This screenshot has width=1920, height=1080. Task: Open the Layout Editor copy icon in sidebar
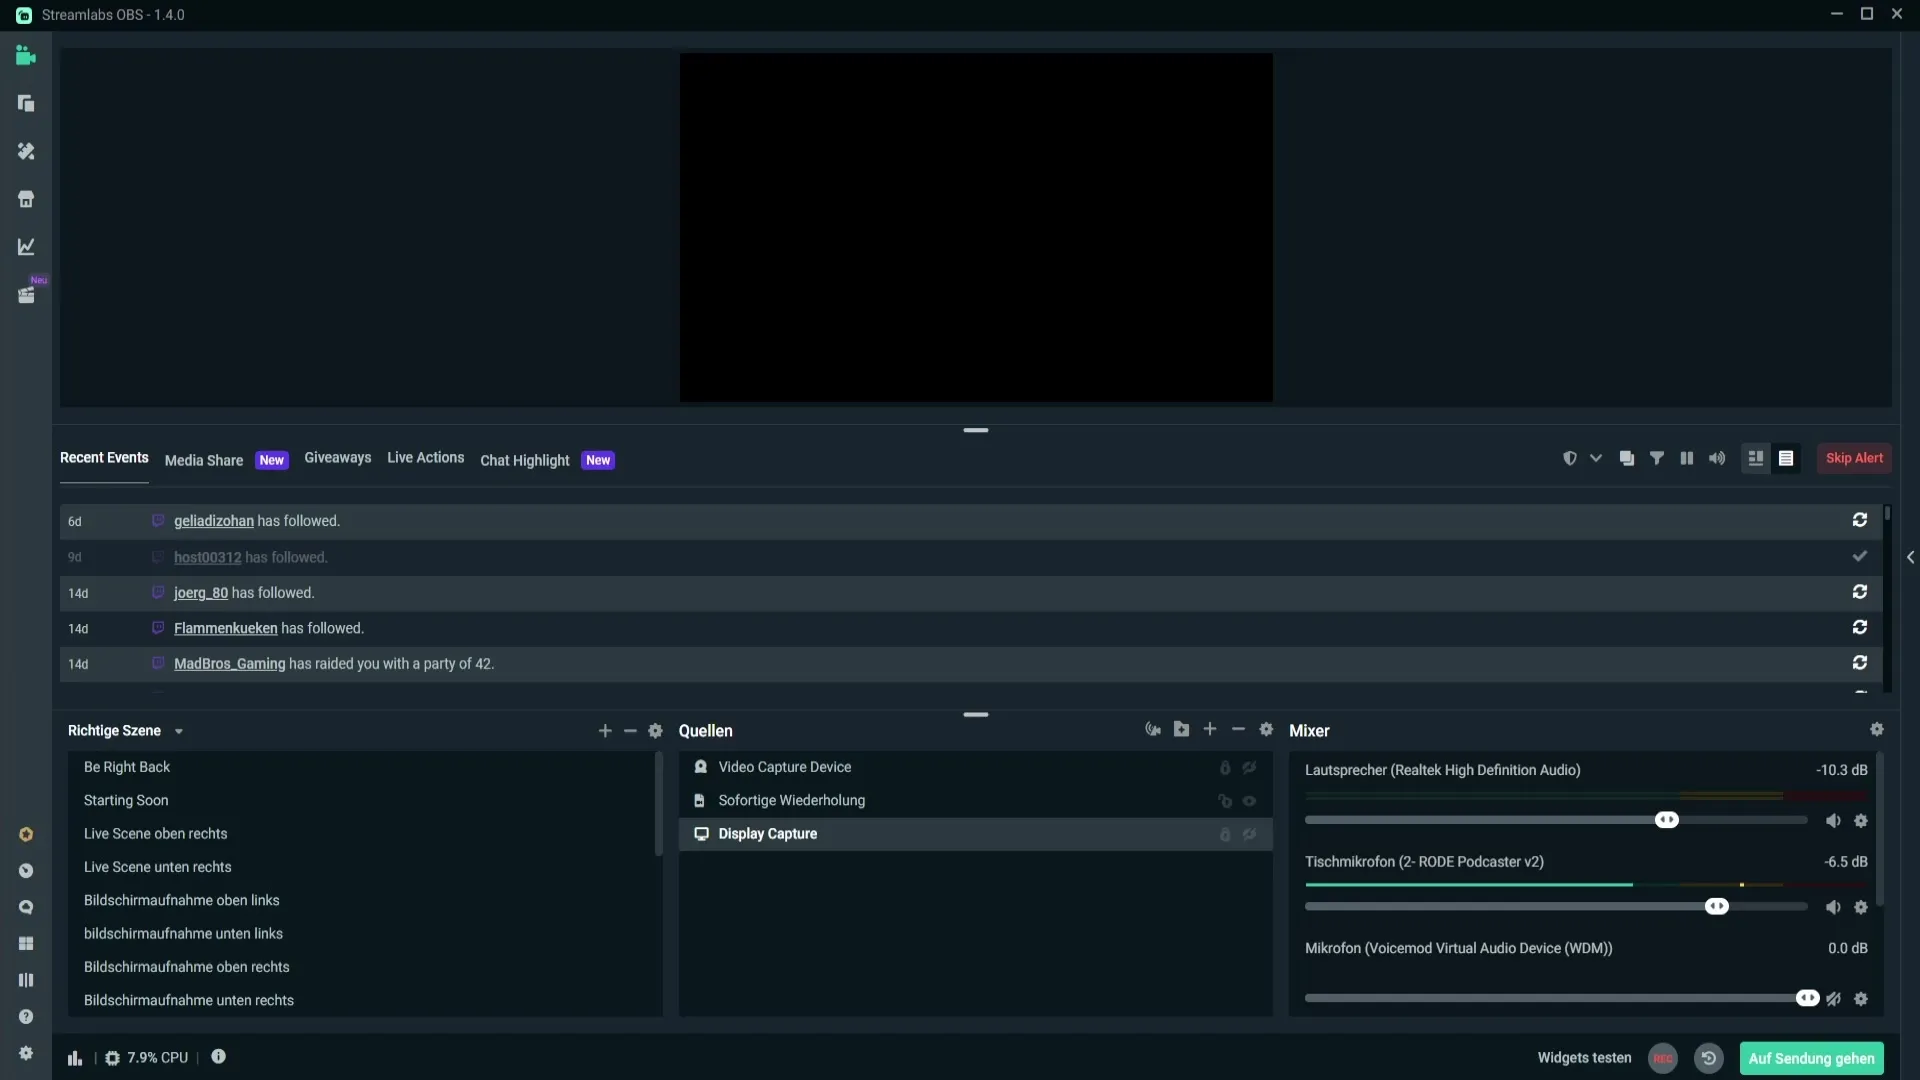(x=26, y=103)
